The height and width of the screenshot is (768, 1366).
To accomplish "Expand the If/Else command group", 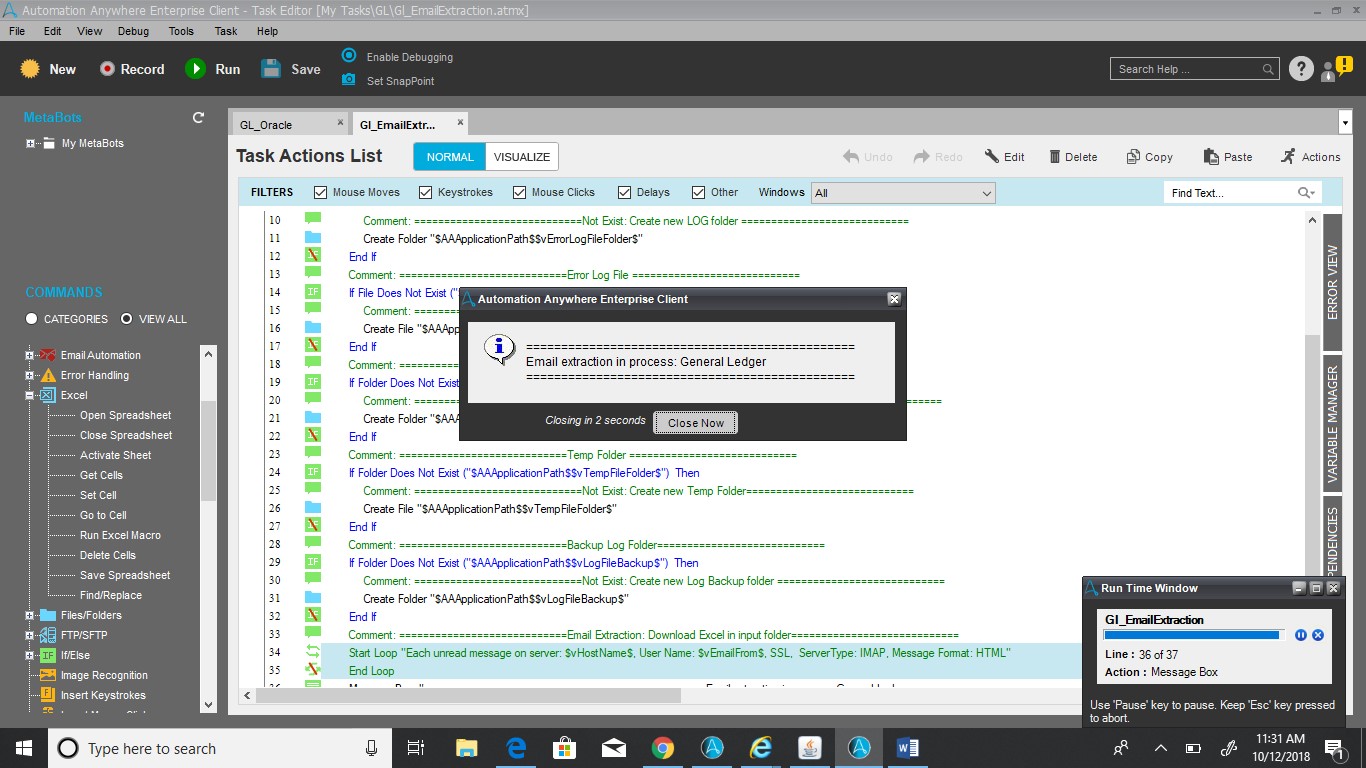I will (31, 655).
